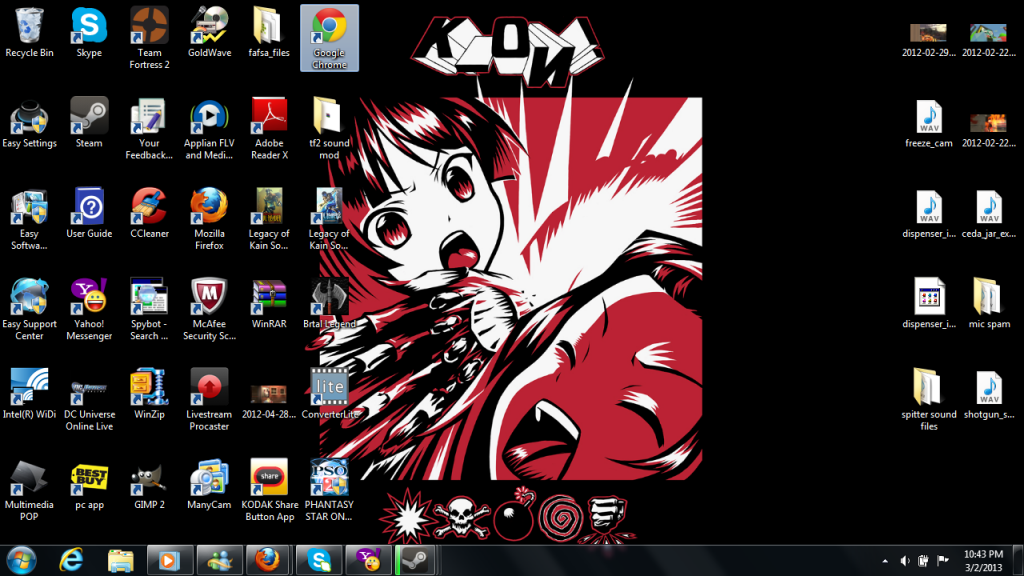Switch to Windows Live Messenger in the taskbar

pos(219,560)
